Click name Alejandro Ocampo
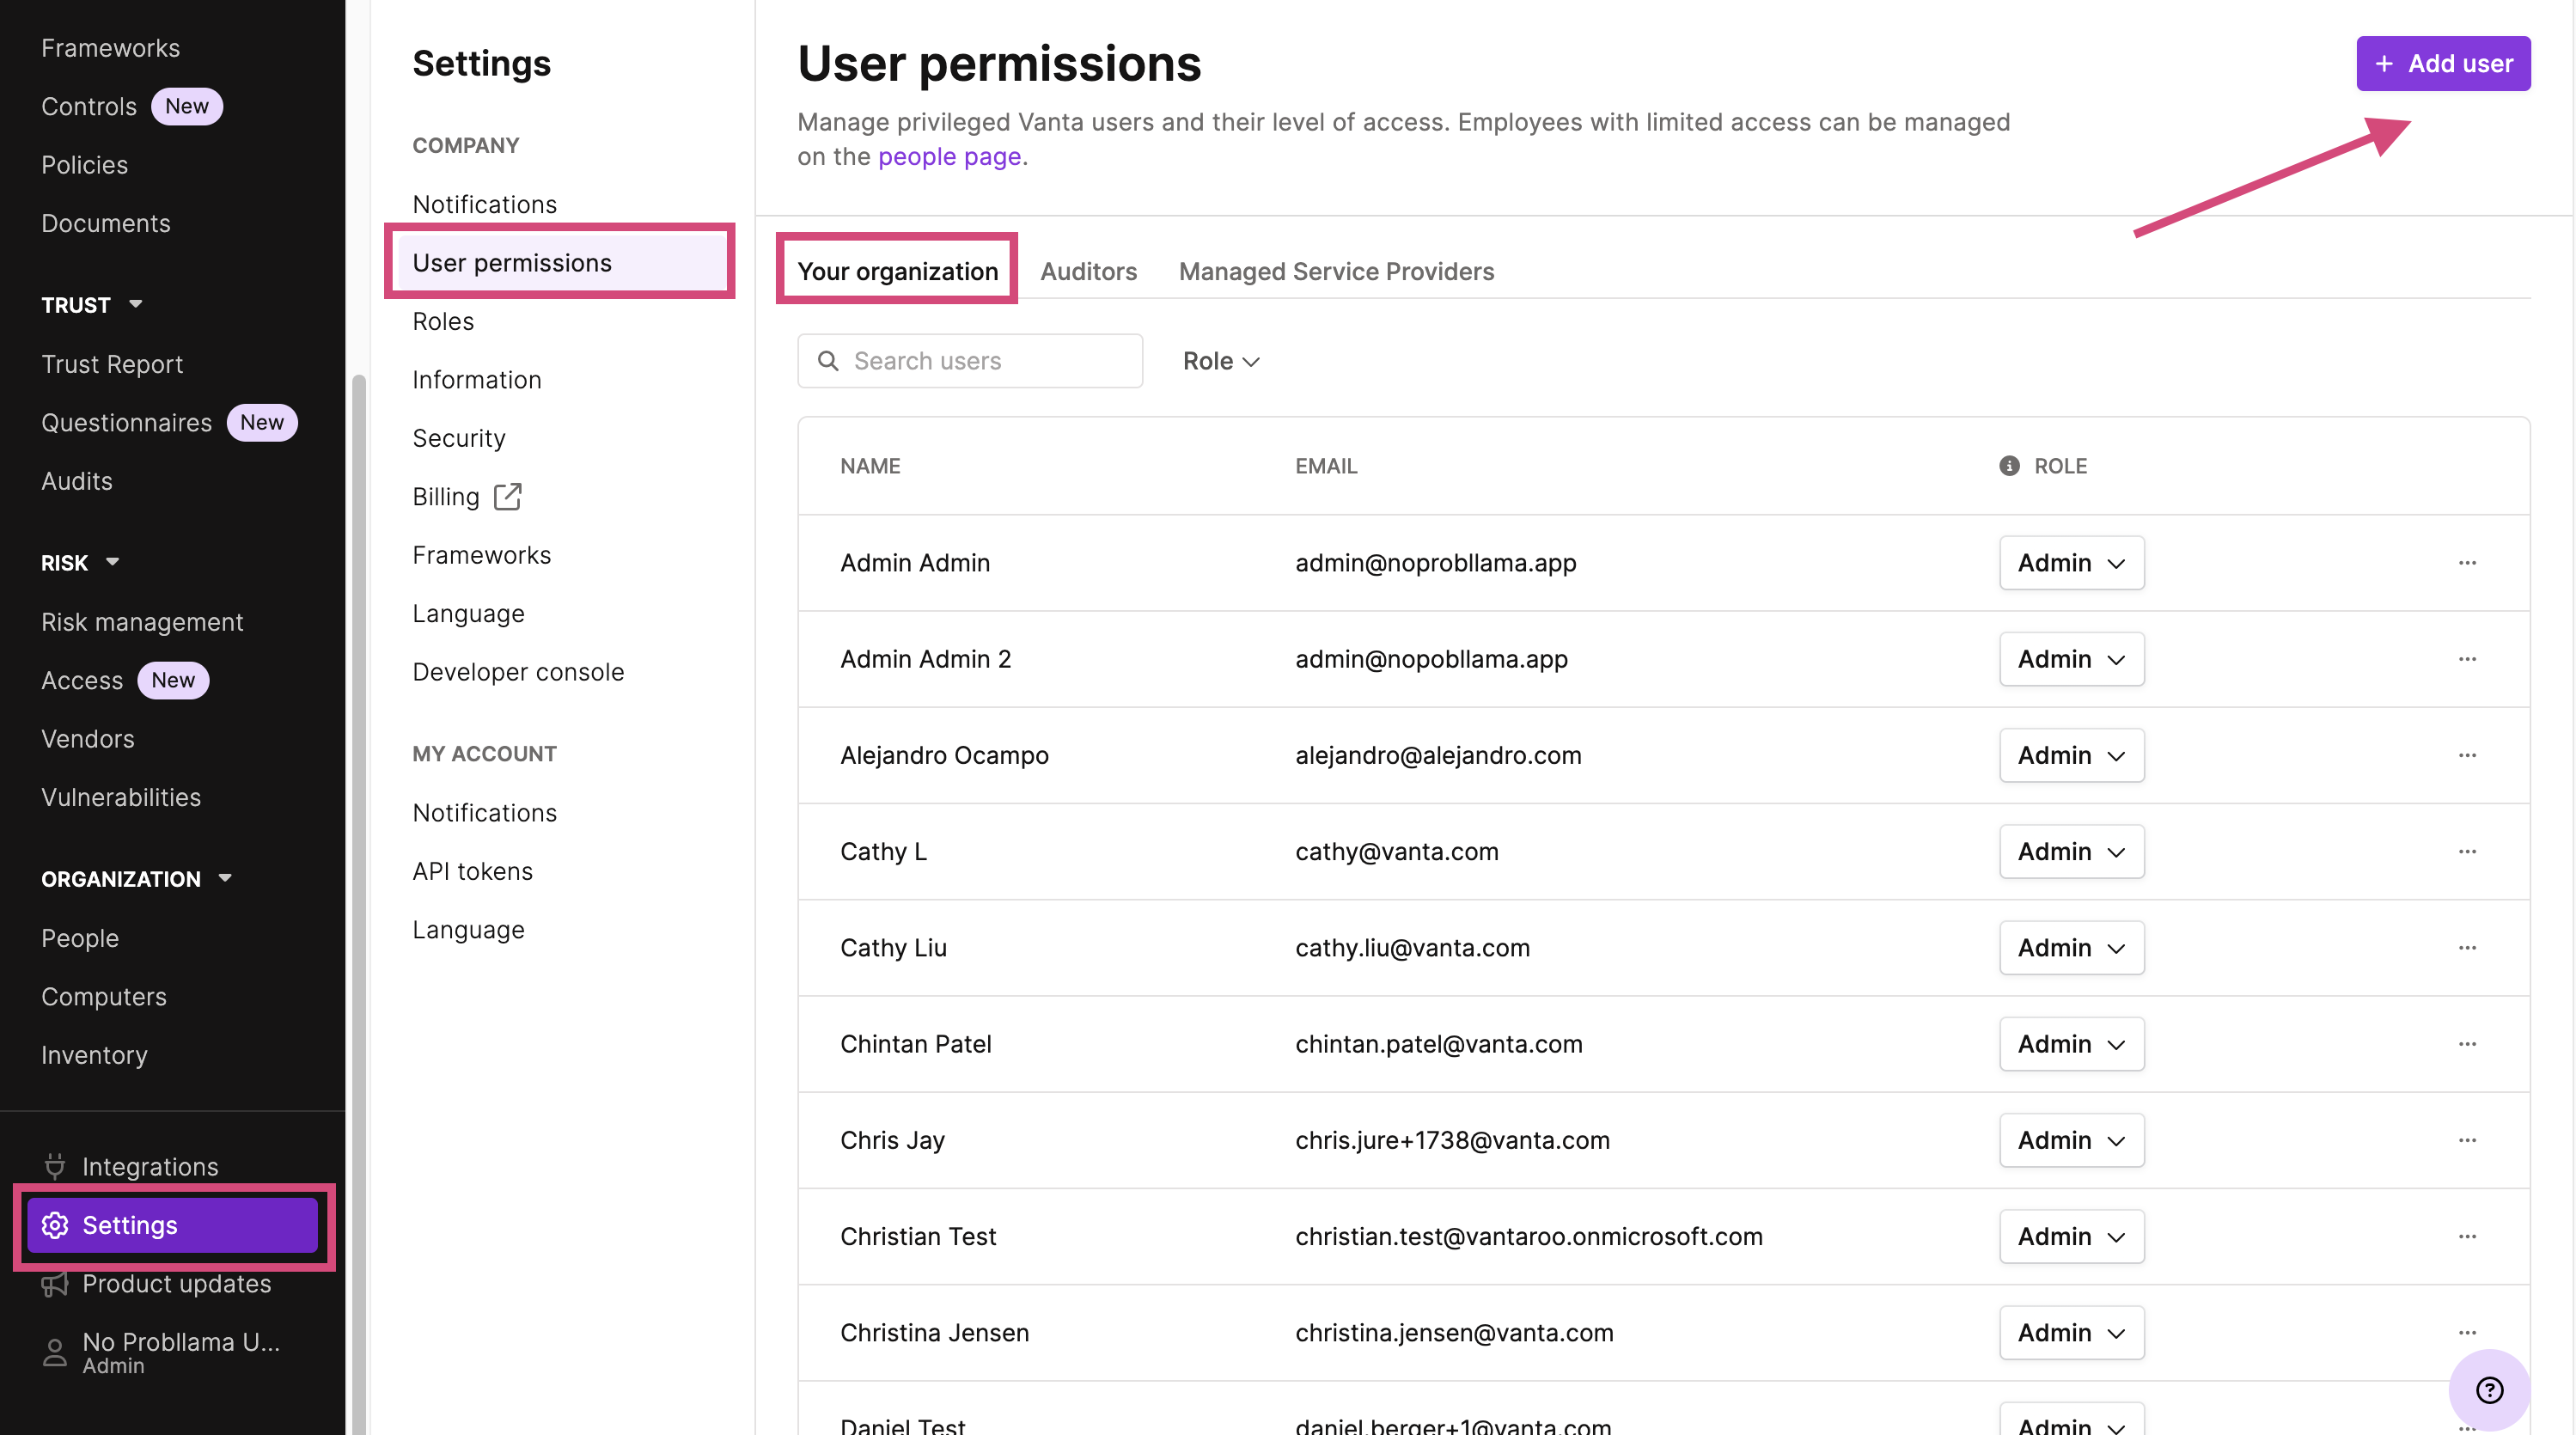The width and height of the screenshot is (2576, 1435). click(944, 755)
